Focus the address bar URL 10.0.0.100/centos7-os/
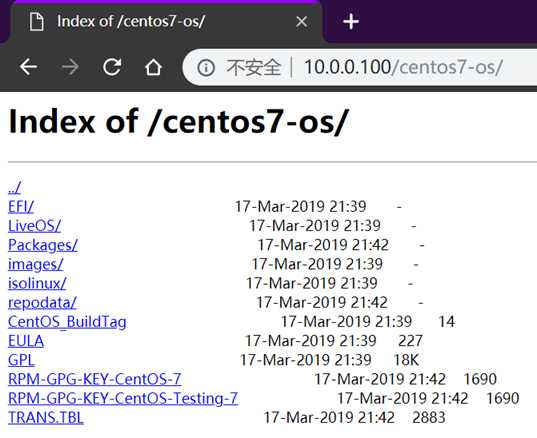Image resolution: width=537 pixels, height=438 pixels. pyautogui.click(x=403, y=67)
